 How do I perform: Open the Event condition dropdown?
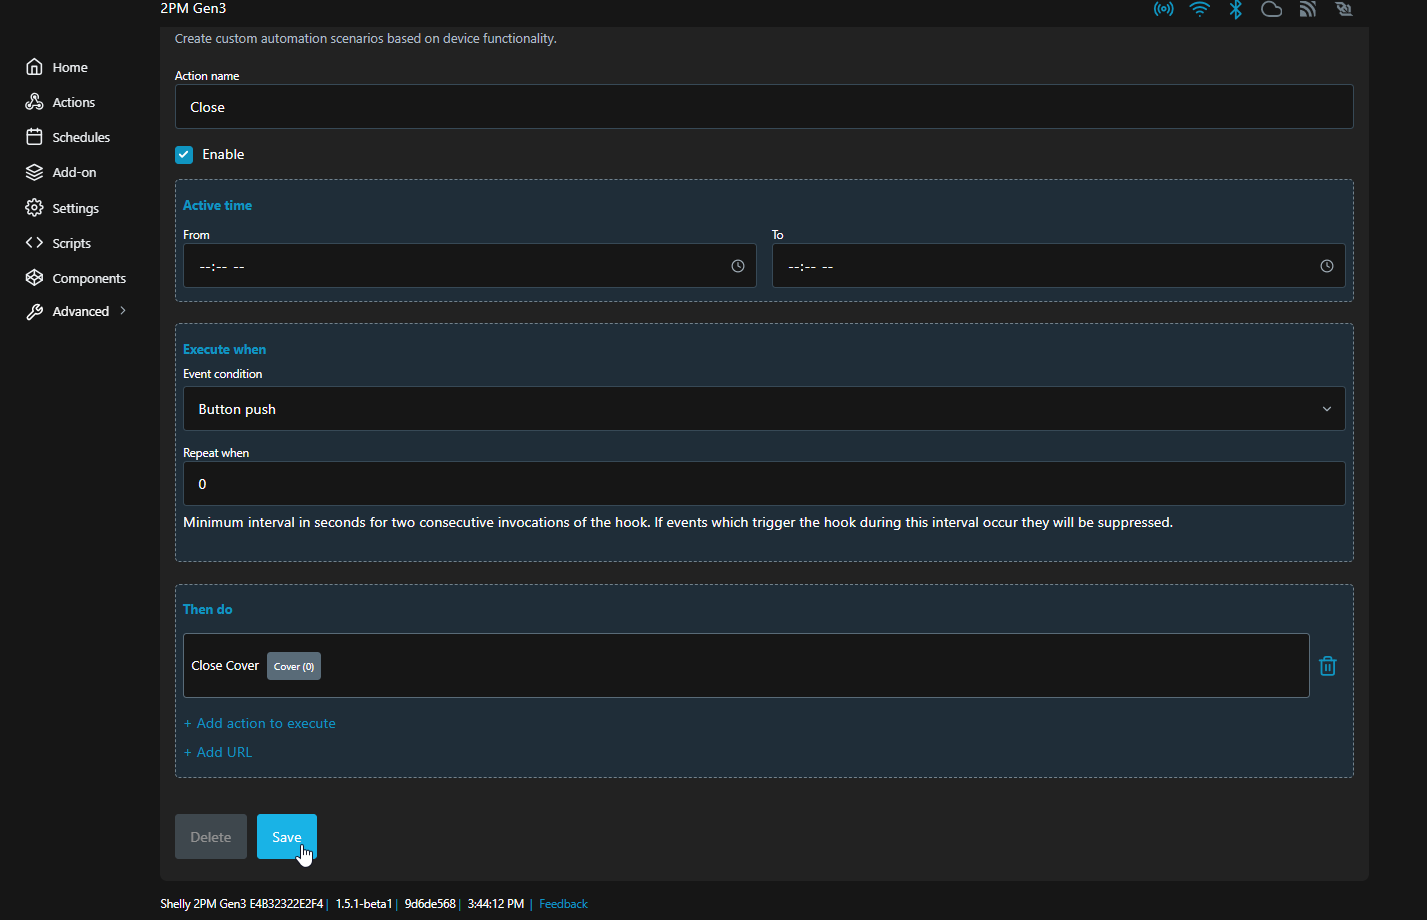[x=763, y=409]
